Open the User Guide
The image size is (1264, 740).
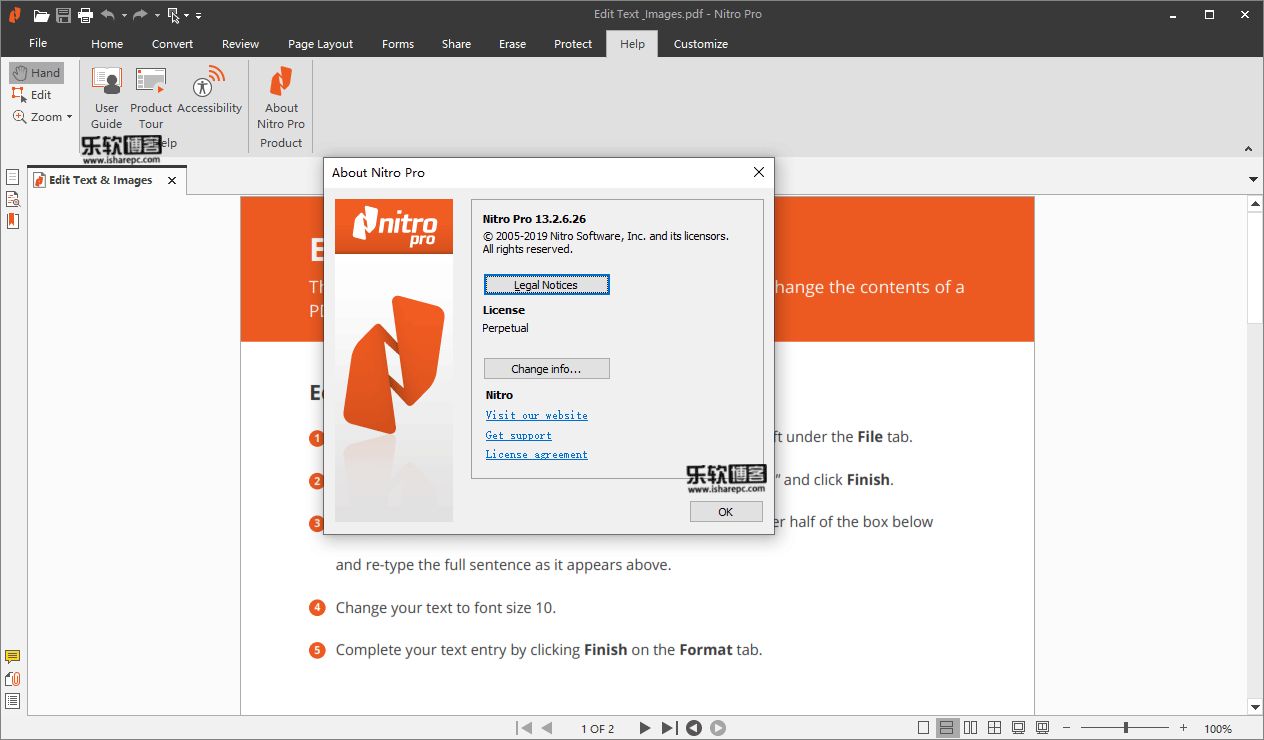click(107, 98)
